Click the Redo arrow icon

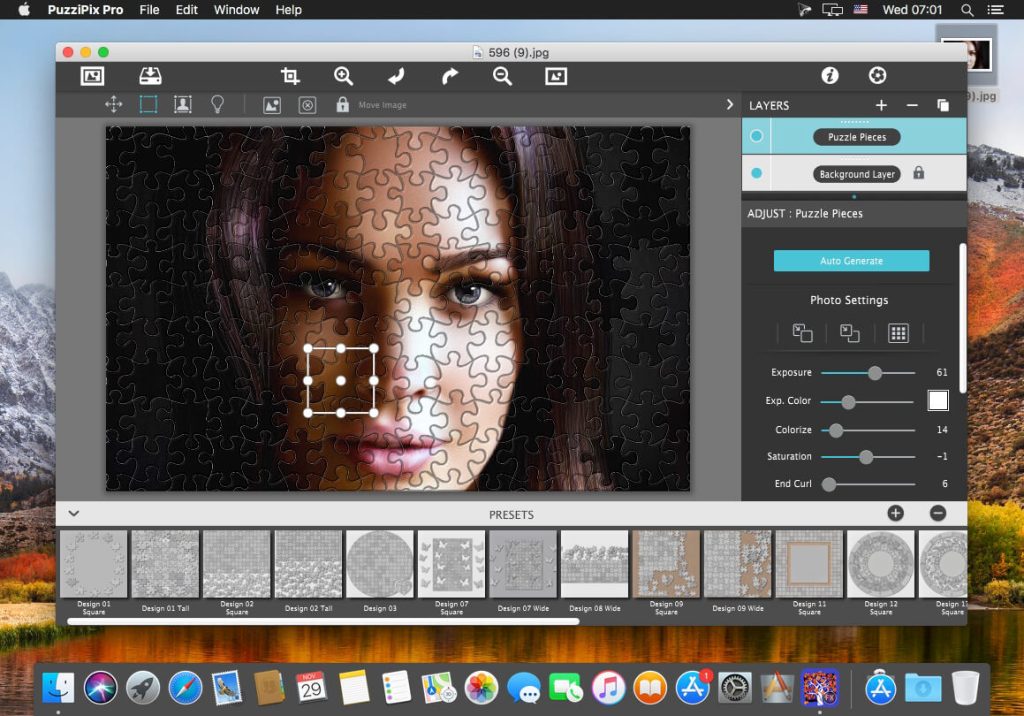[x=448, y=75]
